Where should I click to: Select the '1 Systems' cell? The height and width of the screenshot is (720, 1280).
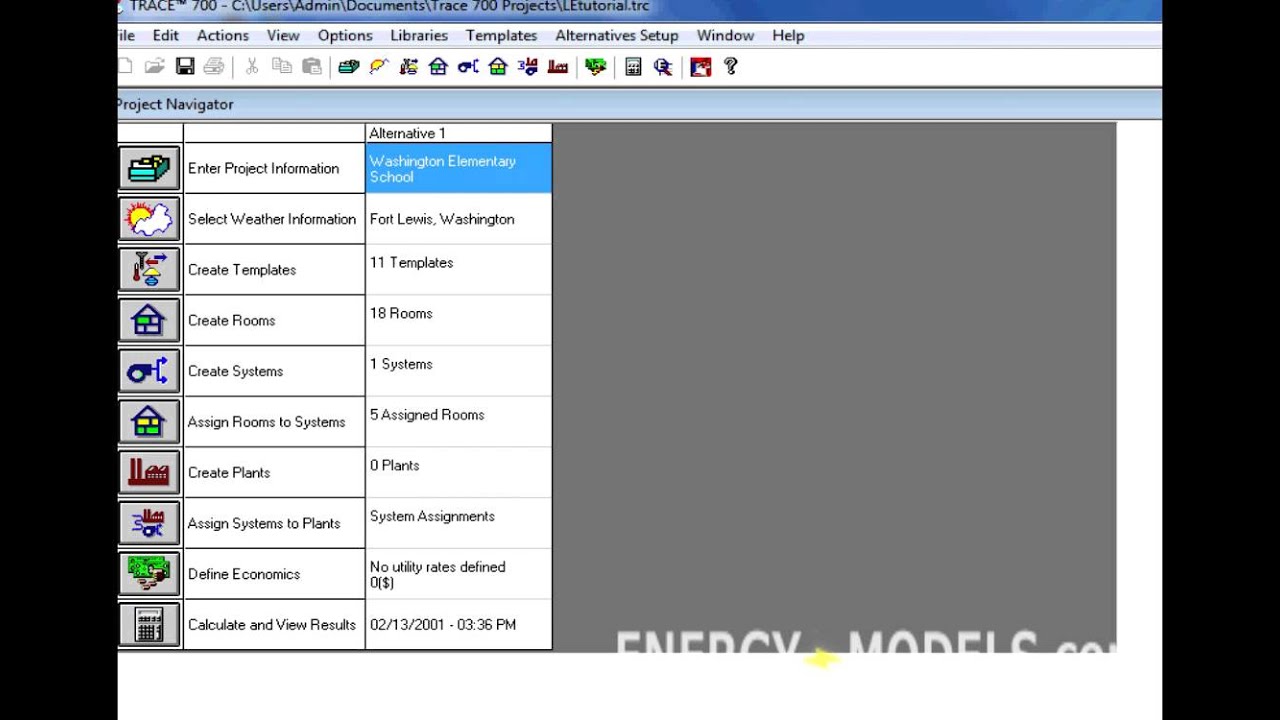click(459, 371)
